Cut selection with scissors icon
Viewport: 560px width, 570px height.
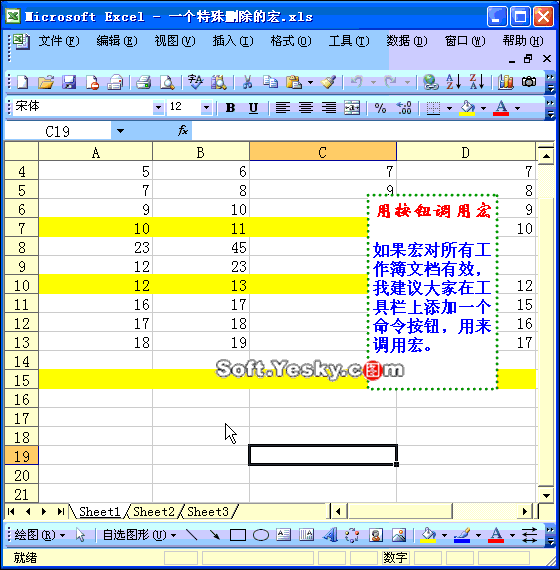248,82
